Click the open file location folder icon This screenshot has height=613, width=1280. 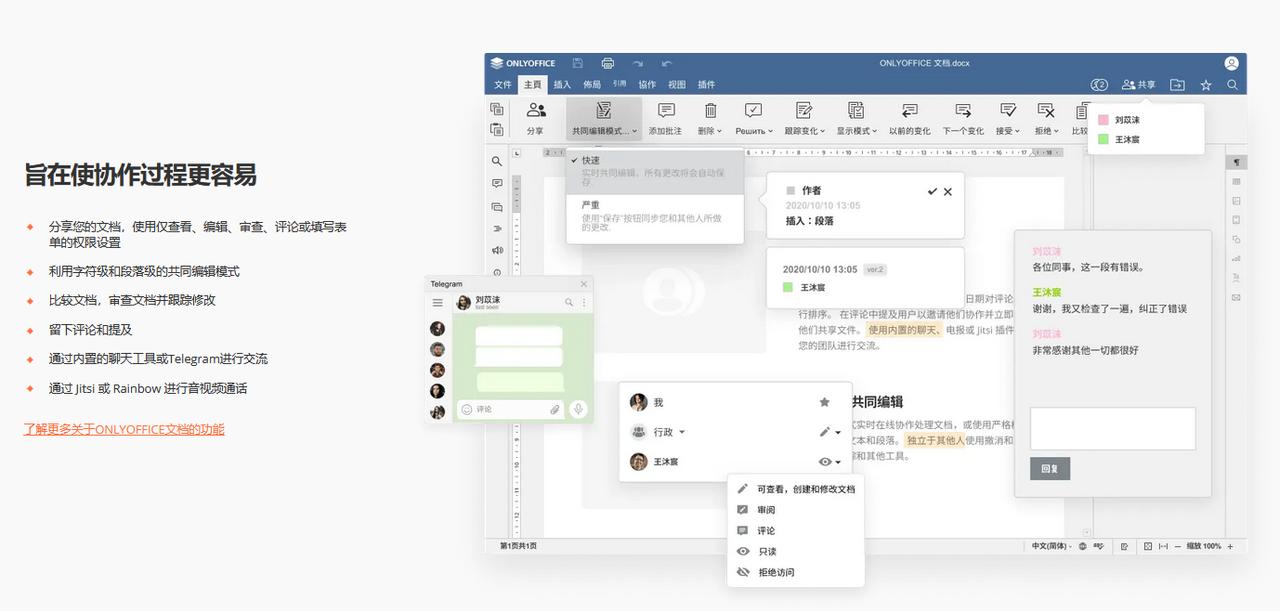1177,85
